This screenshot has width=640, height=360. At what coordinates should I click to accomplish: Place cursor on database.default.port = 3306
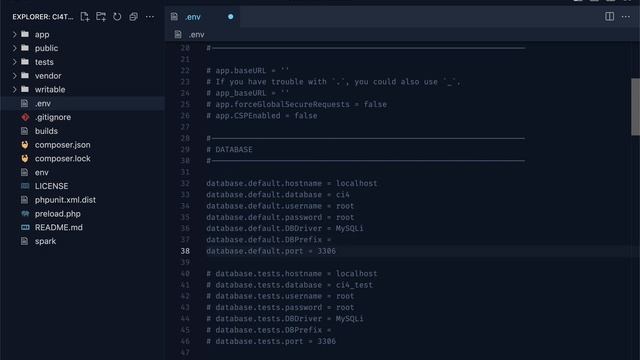(271, 251)
